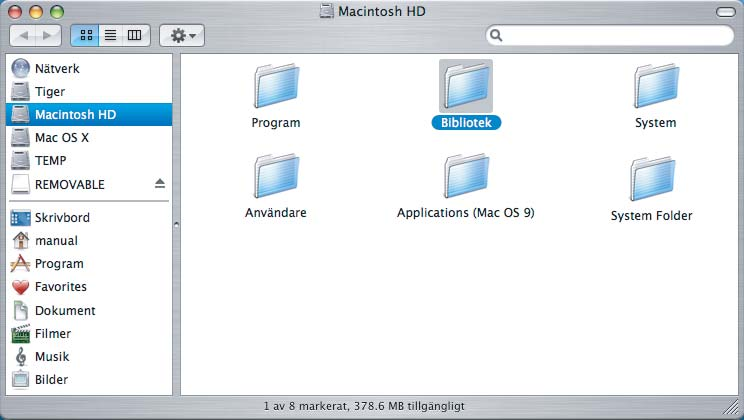Open Musik in the sidebar
This screenshot has height=420, width=744.
pos(89,356)
